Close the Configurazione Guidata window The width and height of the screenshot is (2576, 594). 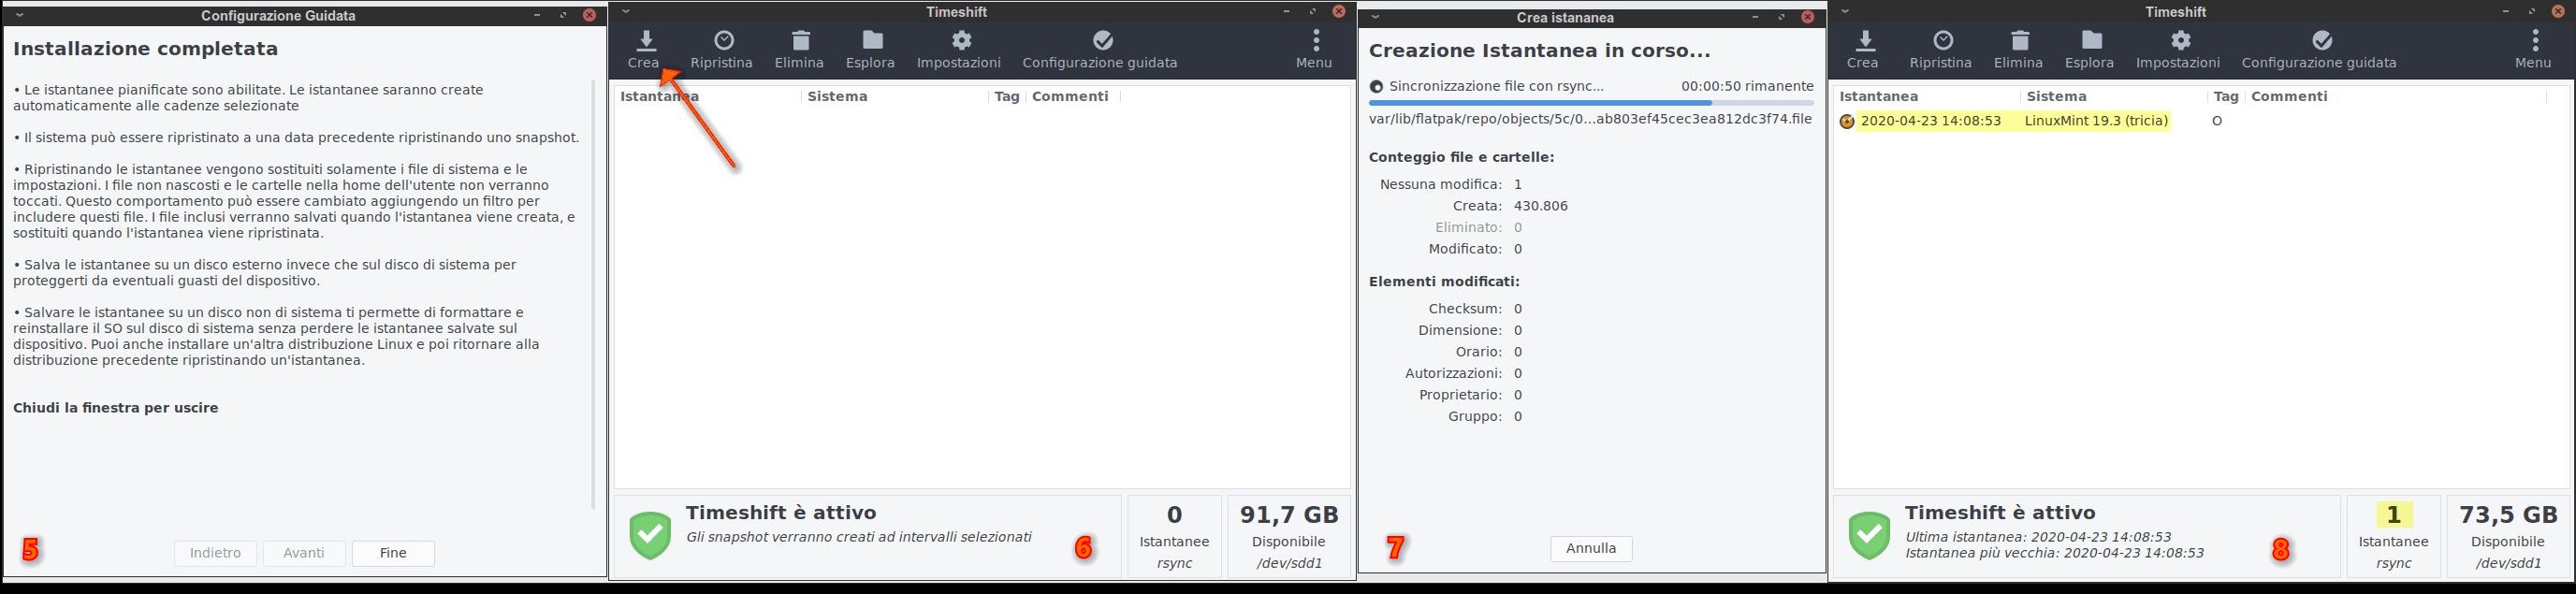pos(590,15)
